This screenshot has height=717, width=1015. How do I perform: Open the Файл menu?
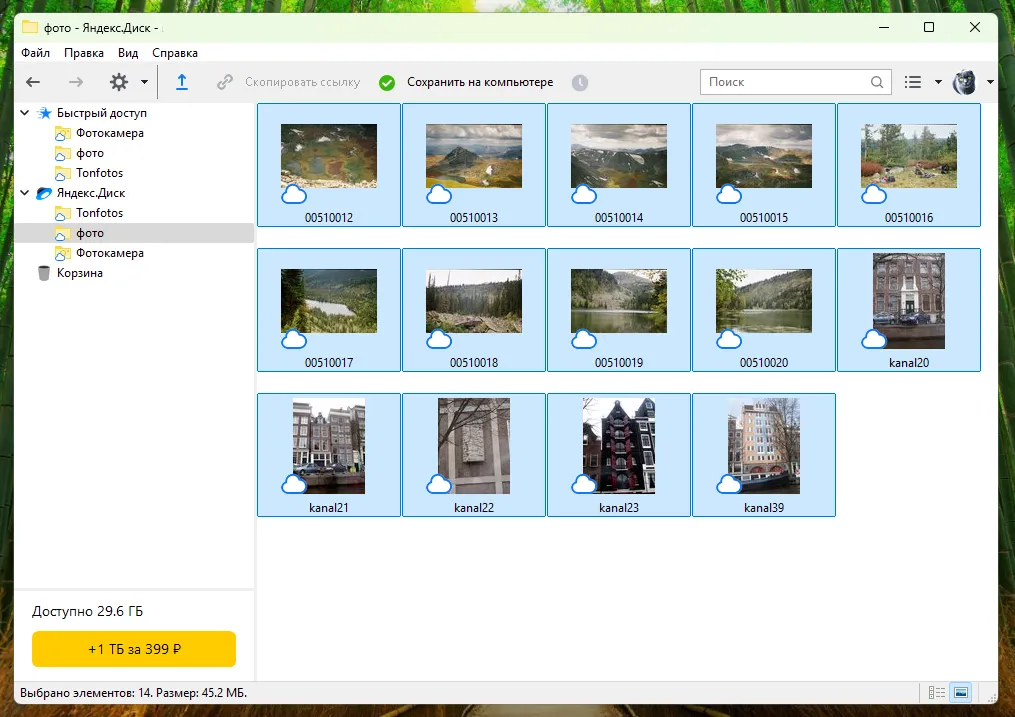coord(35,53)
